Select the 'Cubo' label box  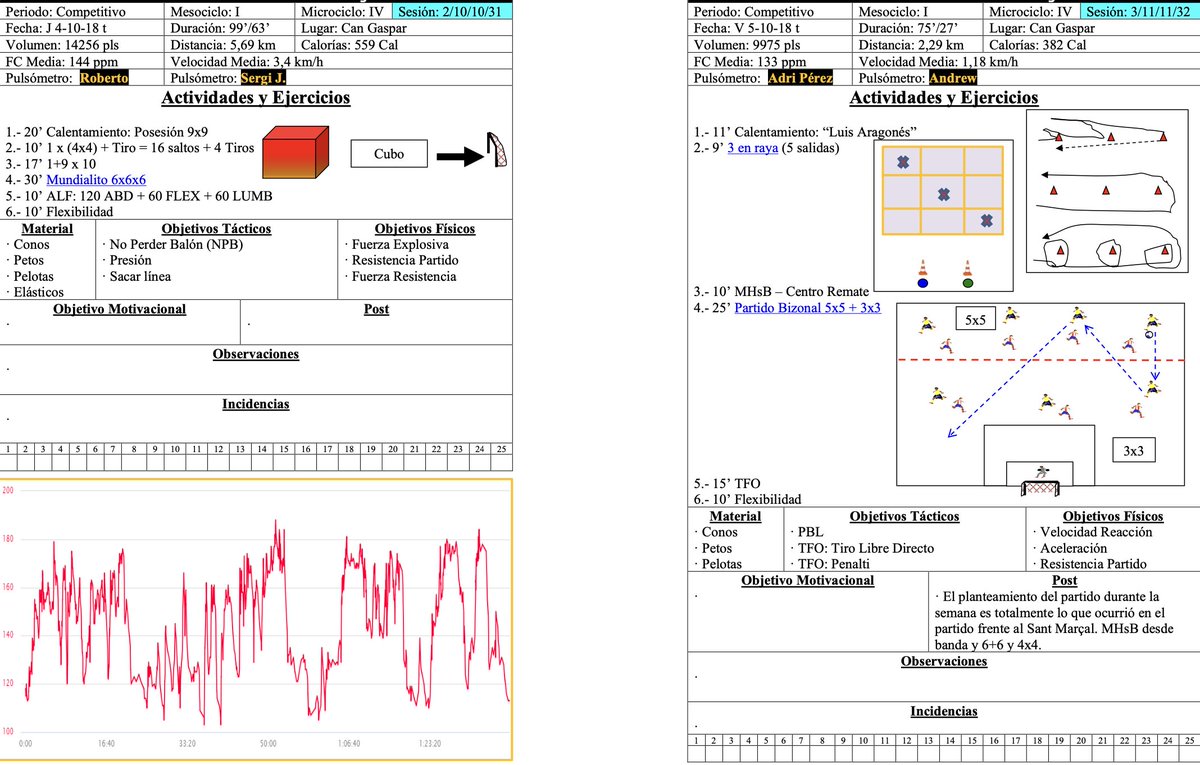tap(390, 154)
